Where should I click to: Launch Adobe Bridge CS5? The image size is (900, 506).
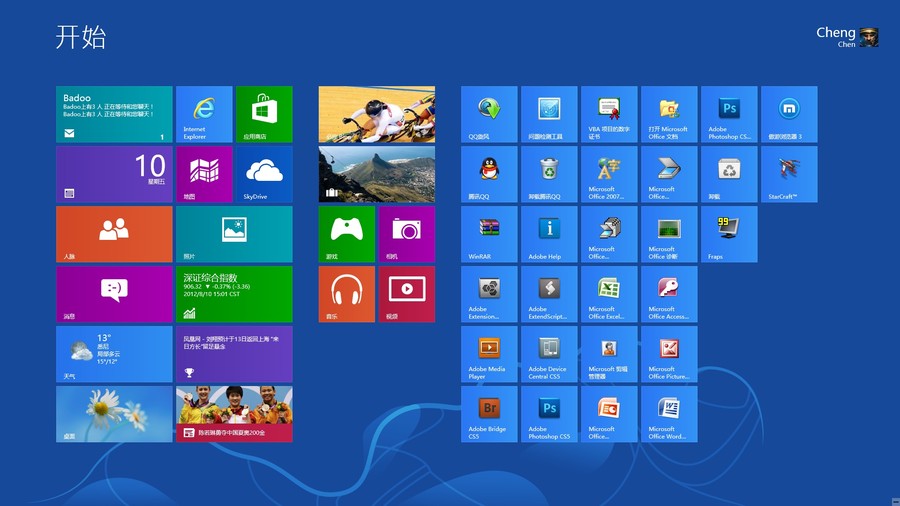coord(489,414)
